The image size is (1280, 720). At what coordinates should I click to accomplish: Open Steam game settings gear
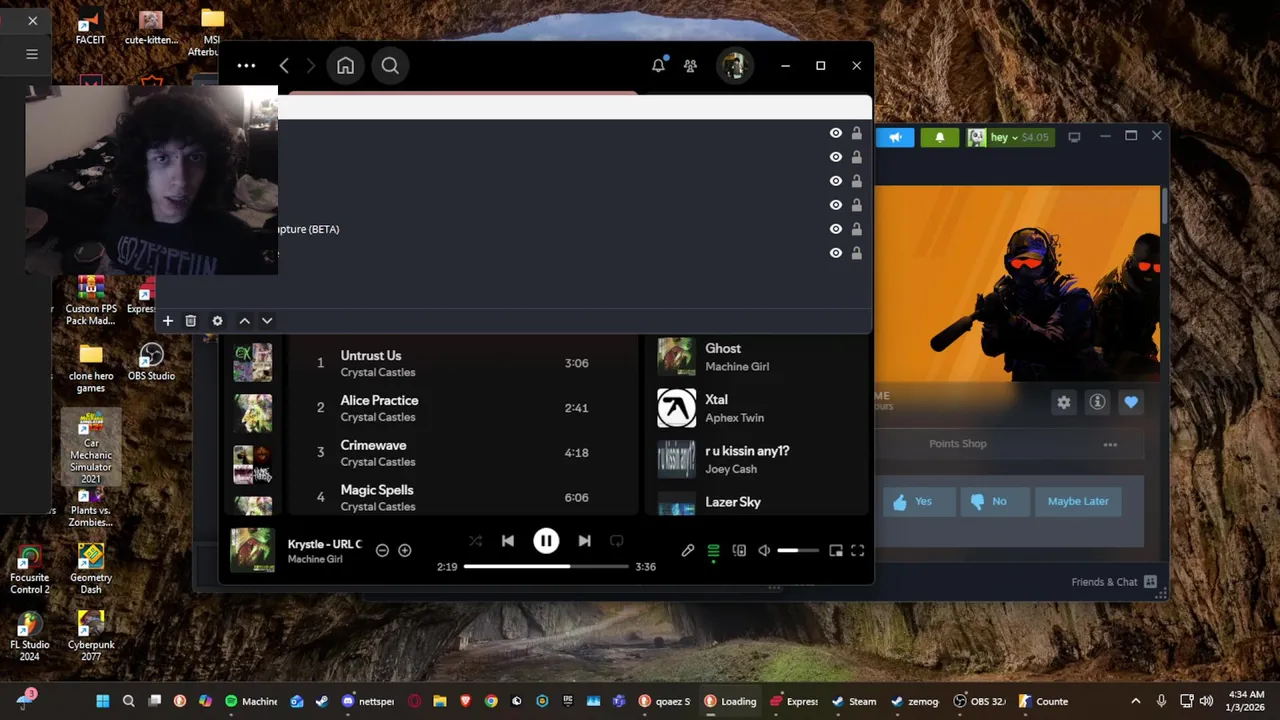tap(1064, 402)
